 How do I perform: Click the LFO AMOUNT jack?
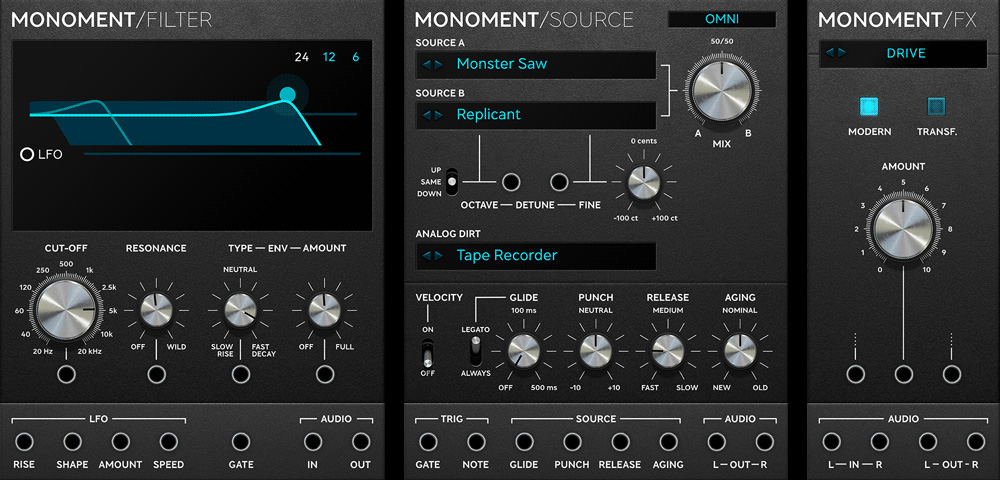pyautogui.click(x=120, y=442)
